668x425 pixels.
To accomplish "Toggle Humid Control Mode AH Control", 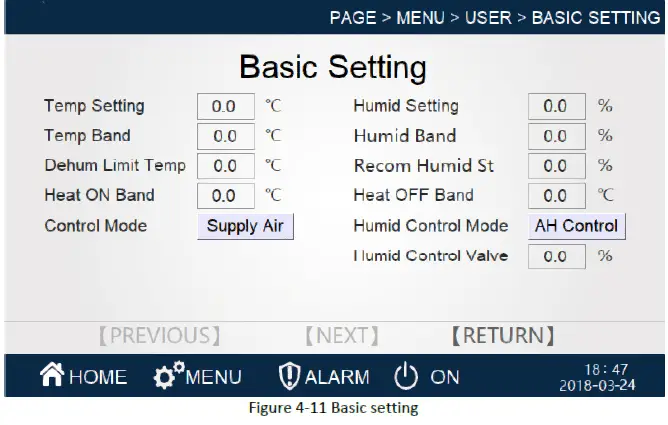I will click(576, 226).
